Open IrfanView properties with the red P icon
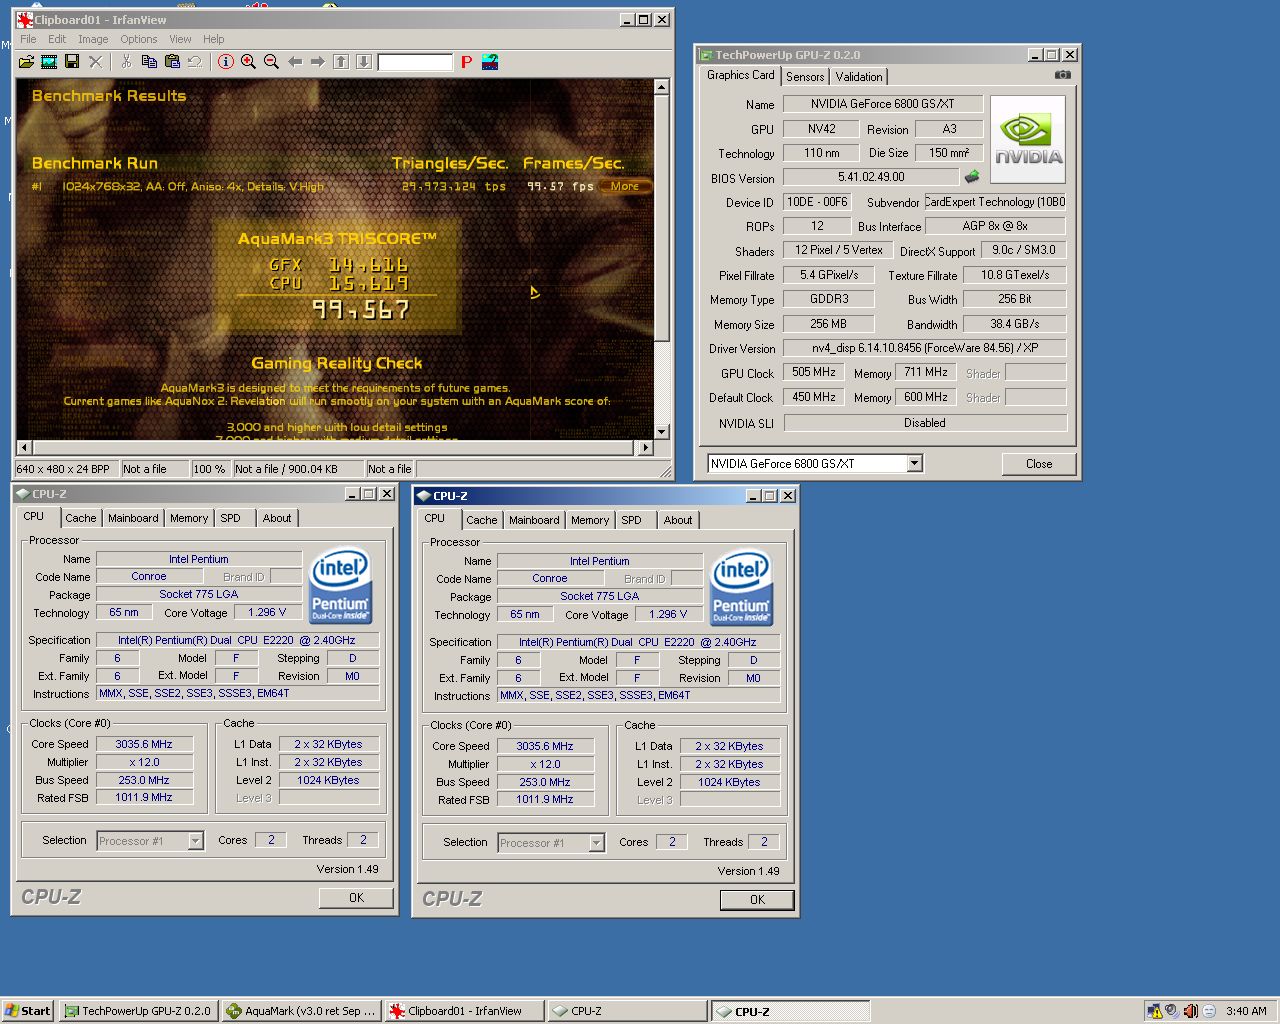1280x1024 pixels. 466,62
